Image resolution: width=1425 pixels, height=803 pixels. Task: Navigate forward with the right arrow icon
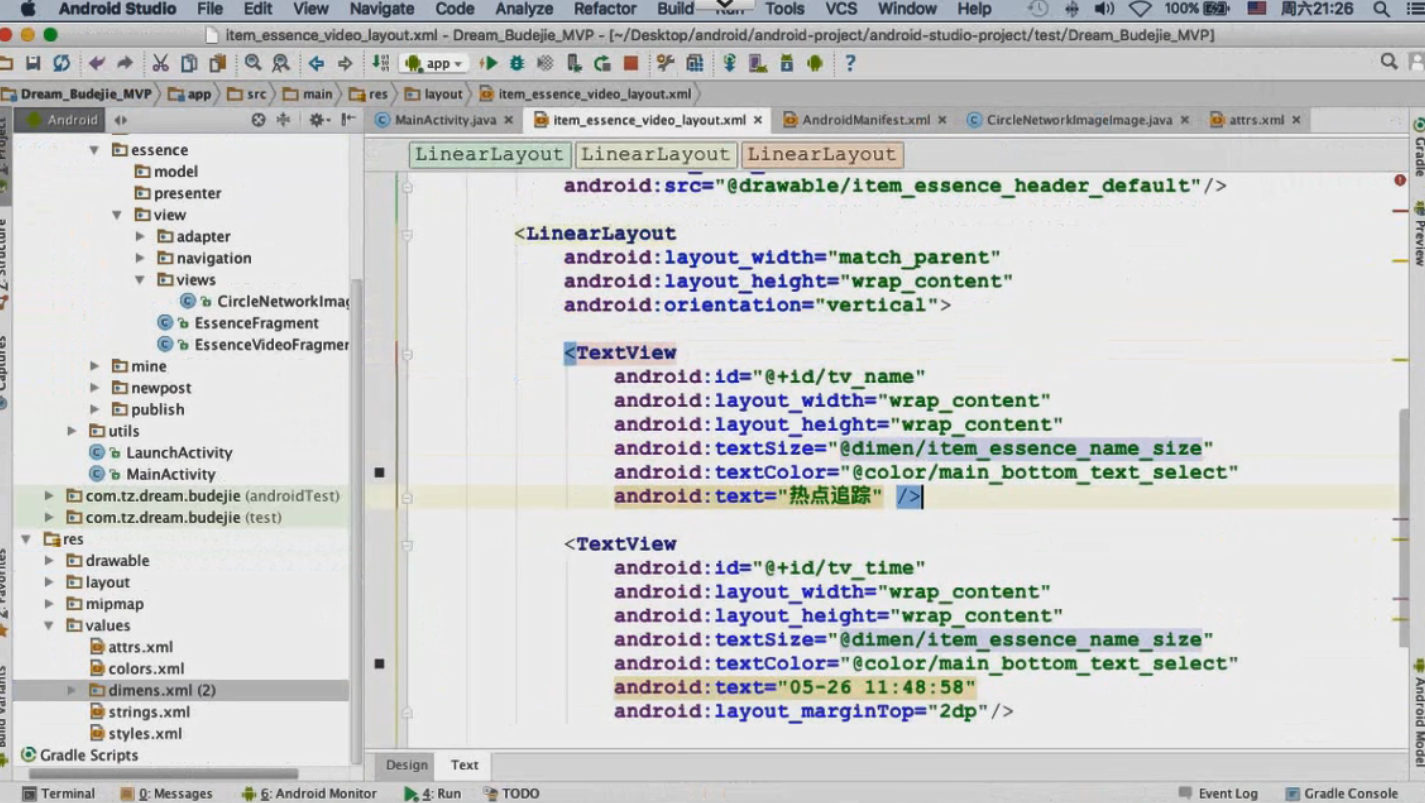point(345,63)
